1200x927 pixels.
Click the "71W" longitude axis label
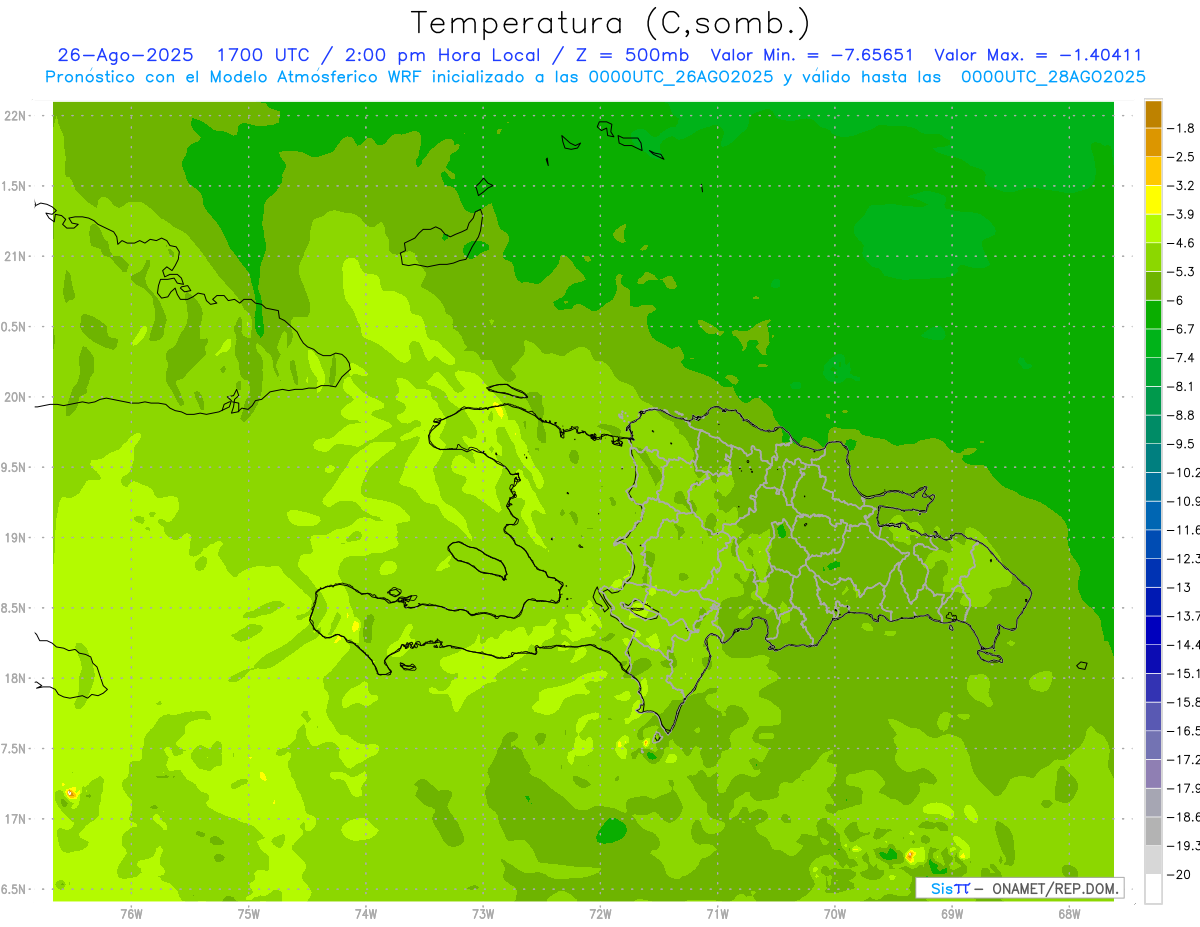718,914
